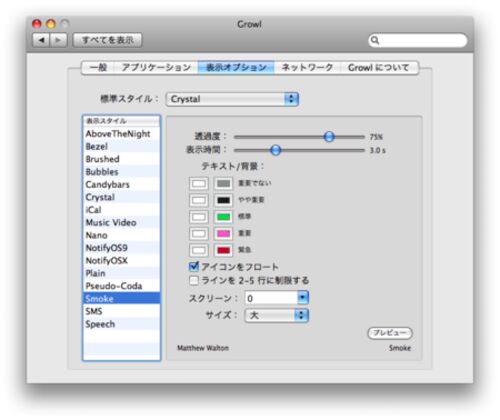
Task: Pick the Plain style
Action: (x=122, y=273)
